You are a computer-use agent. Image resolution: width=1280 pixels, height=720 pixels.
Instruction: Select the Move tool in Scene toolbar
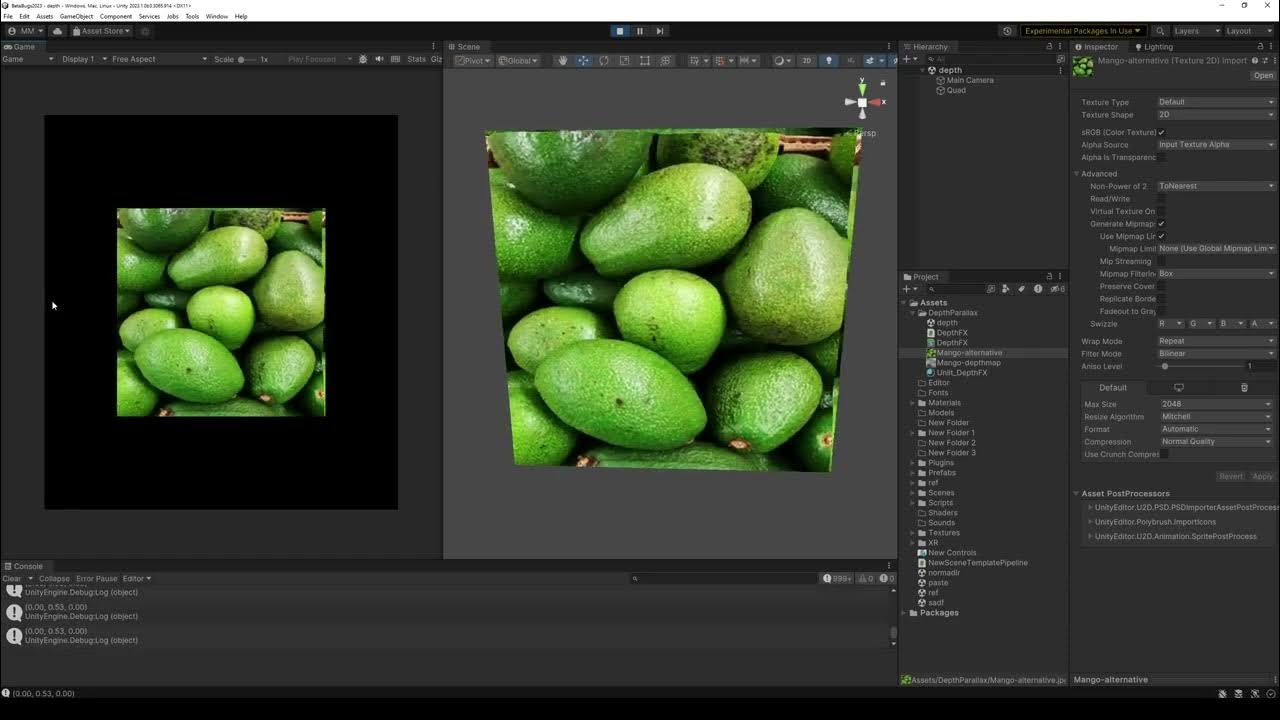point(584,60)
